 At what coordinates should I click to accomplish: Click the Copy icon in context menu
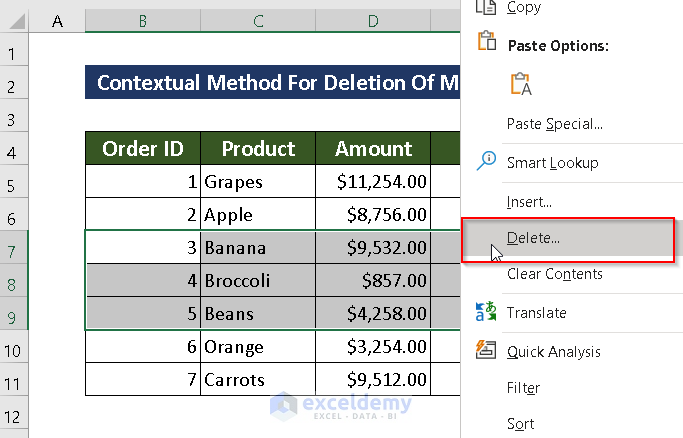point(487,7)
